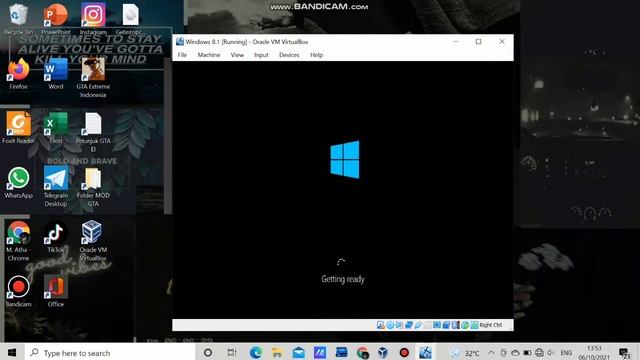The height and width of the screenshot is (360, 640).
Task: Click the audio indicator in VM status bar
Action: point(399,325)
